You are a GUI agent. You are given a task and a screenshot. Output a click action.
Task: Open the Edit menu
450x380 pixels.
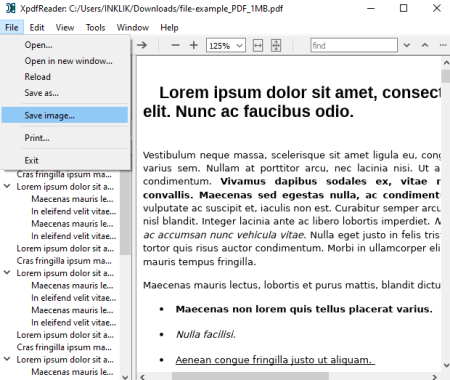pos(37,27)
